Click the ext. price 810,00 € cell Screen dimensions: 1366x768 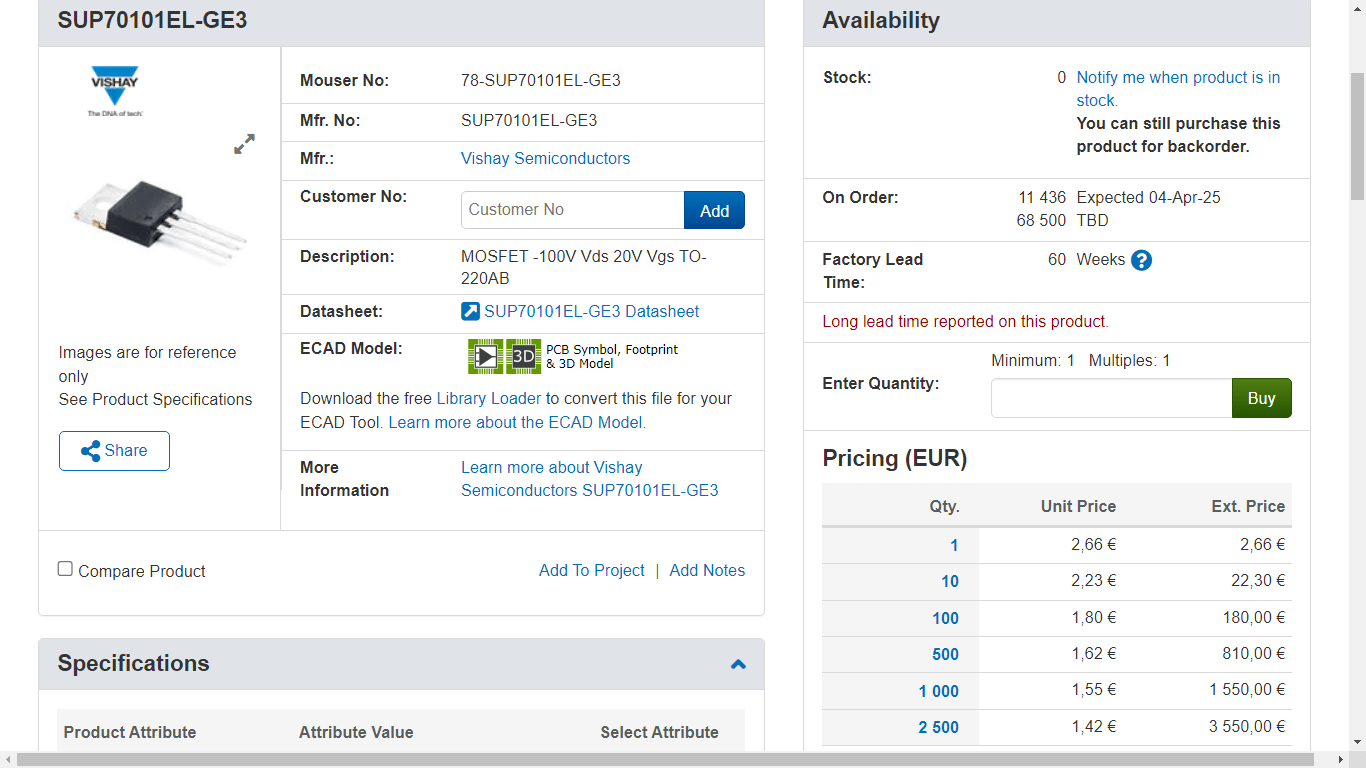(x=1254, y=653)
